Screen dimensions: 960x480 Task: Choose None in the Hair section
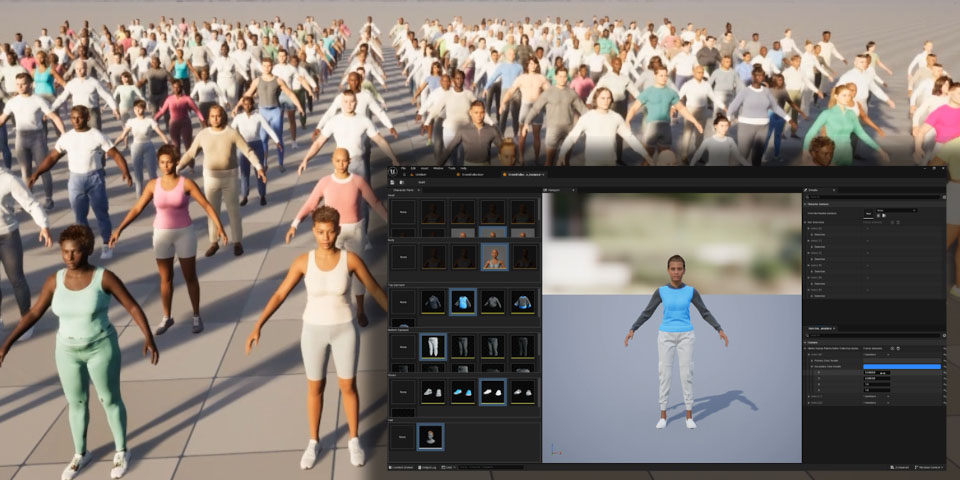(x=403, y=437)
